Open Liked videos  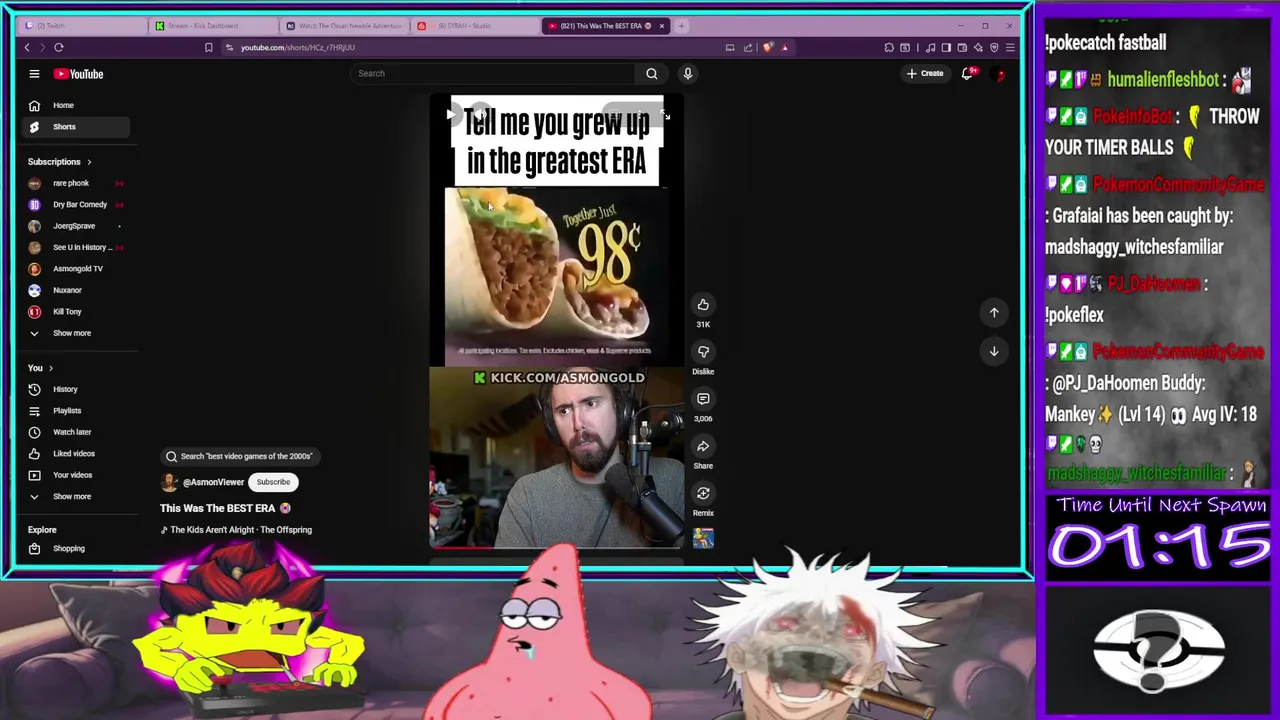pos(75,454)
